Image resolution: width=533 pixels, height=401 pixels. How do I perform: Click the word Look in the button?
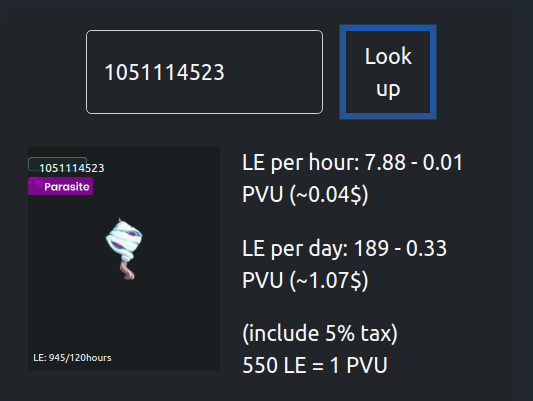388,56
